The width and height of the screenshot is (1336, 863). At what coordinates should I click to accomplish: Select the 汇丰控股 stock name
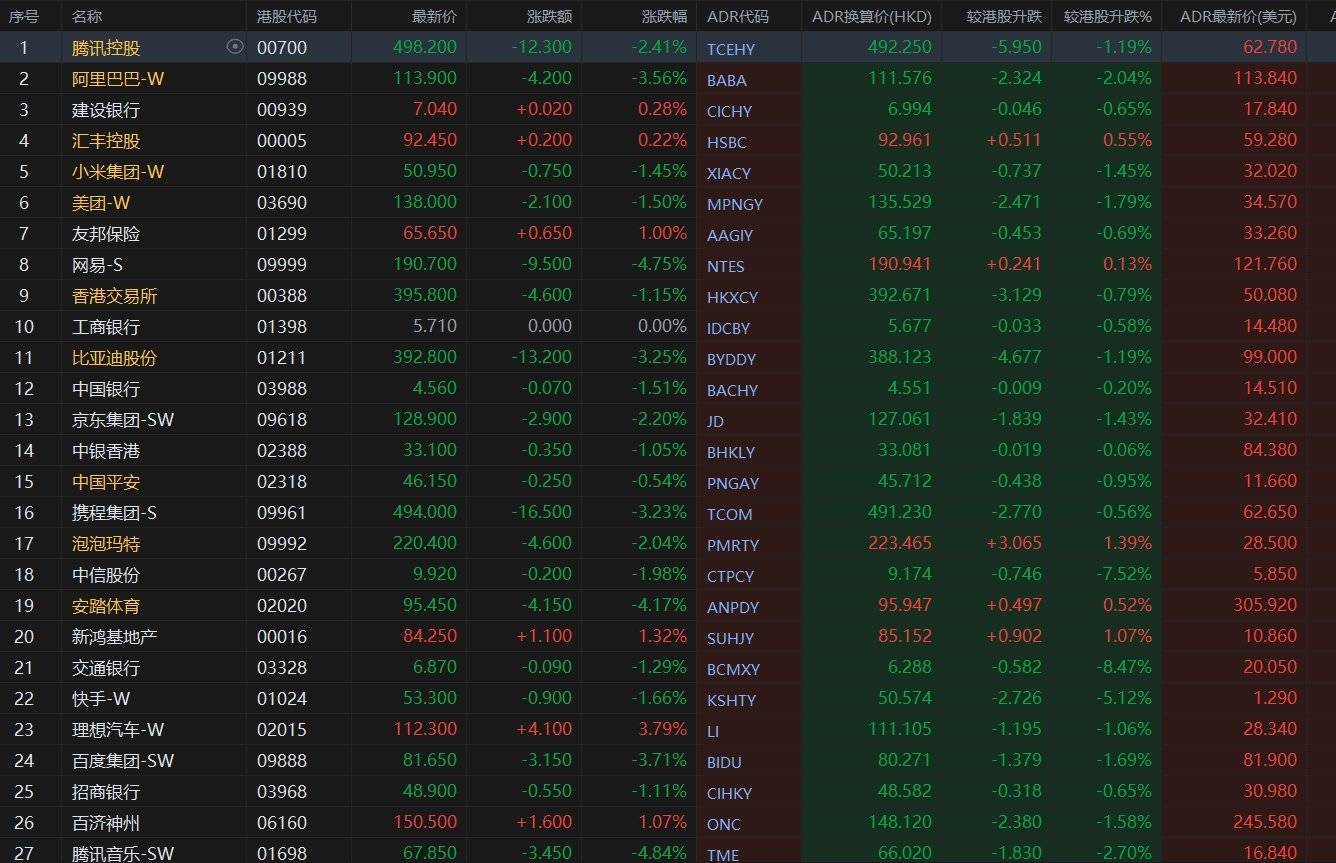(x=106, y=140)
